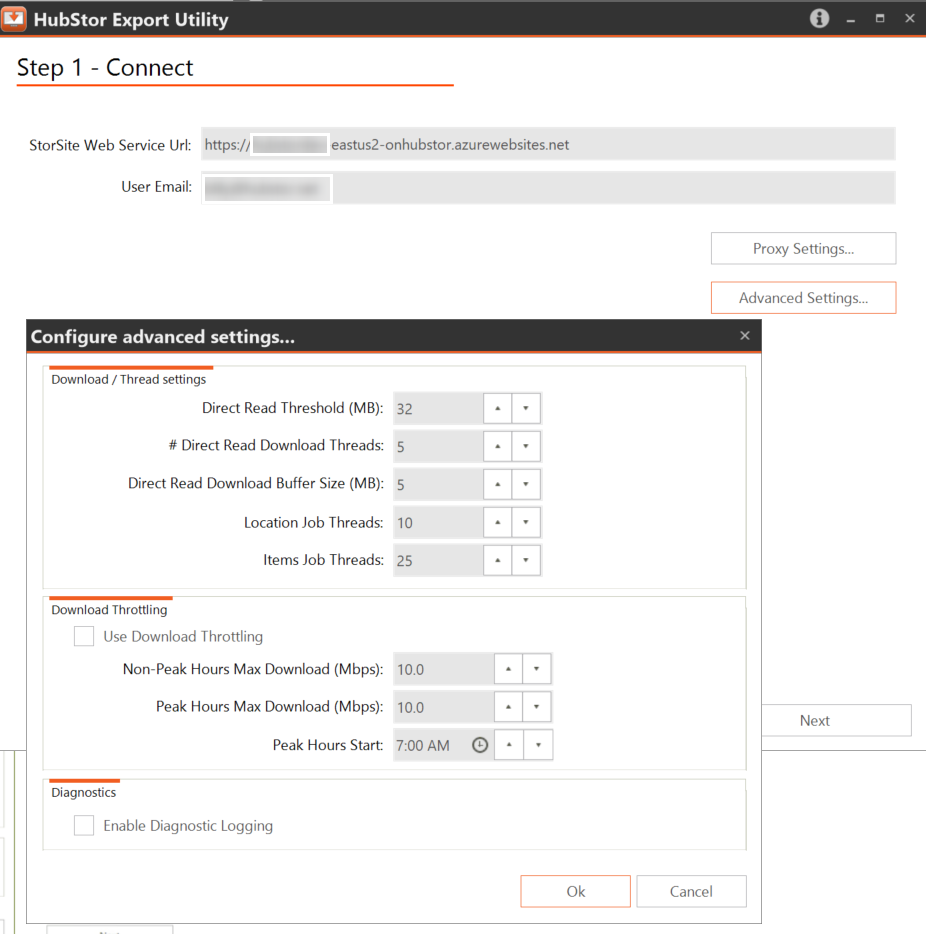
Task: Click Direct Read Download Buffer Size field
Action: pos(438,484)
